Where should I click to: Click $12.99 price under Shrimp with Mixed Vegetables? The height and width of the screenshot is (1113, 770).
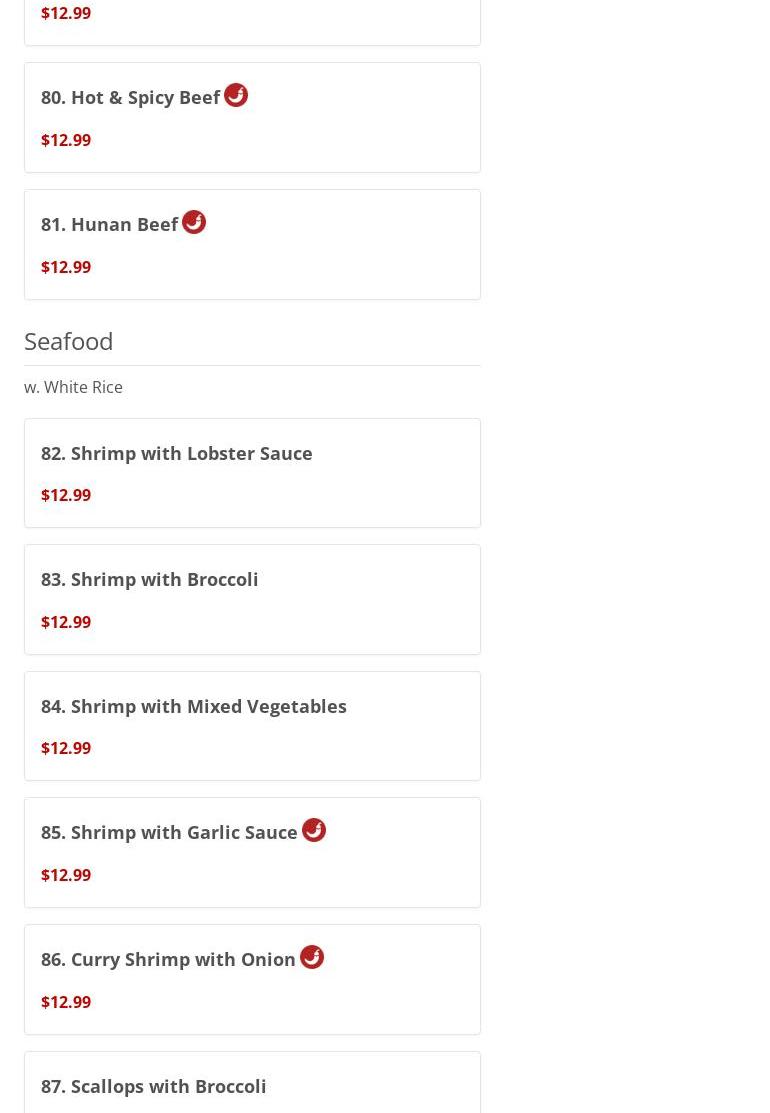click(66, 747)
